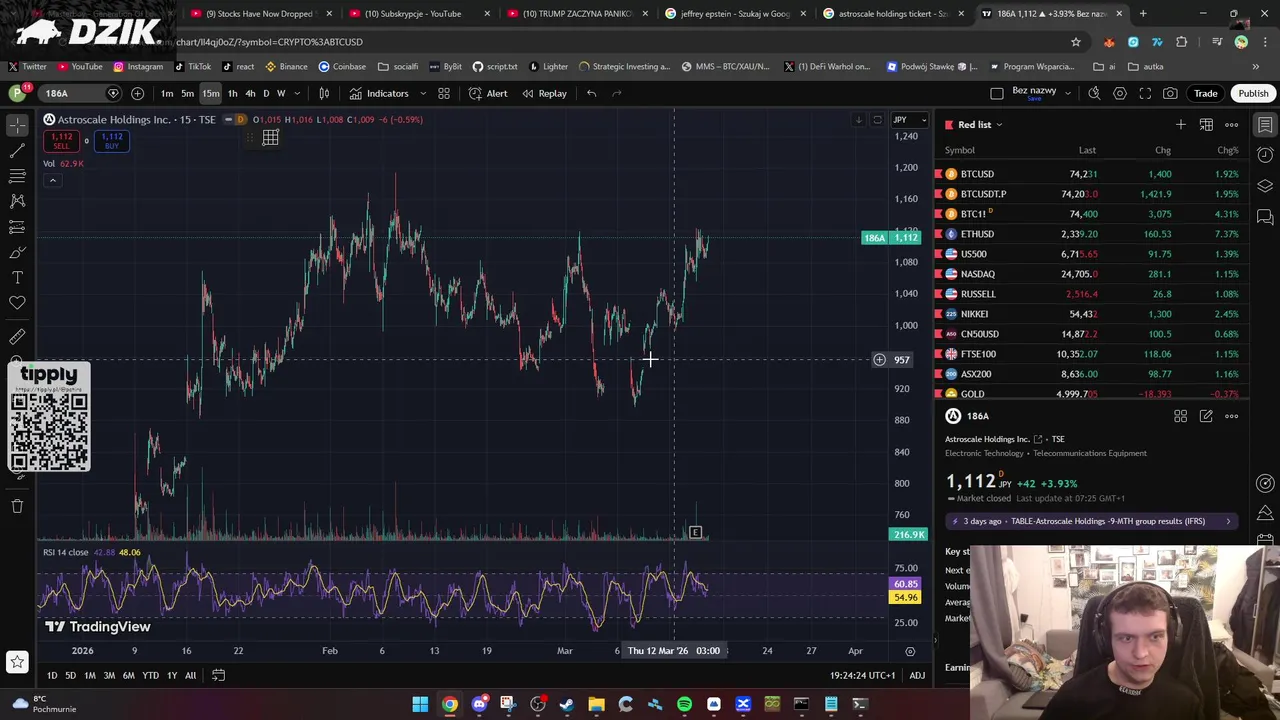
Task: Select the brush drawing tool
Action: click(17, 252)
